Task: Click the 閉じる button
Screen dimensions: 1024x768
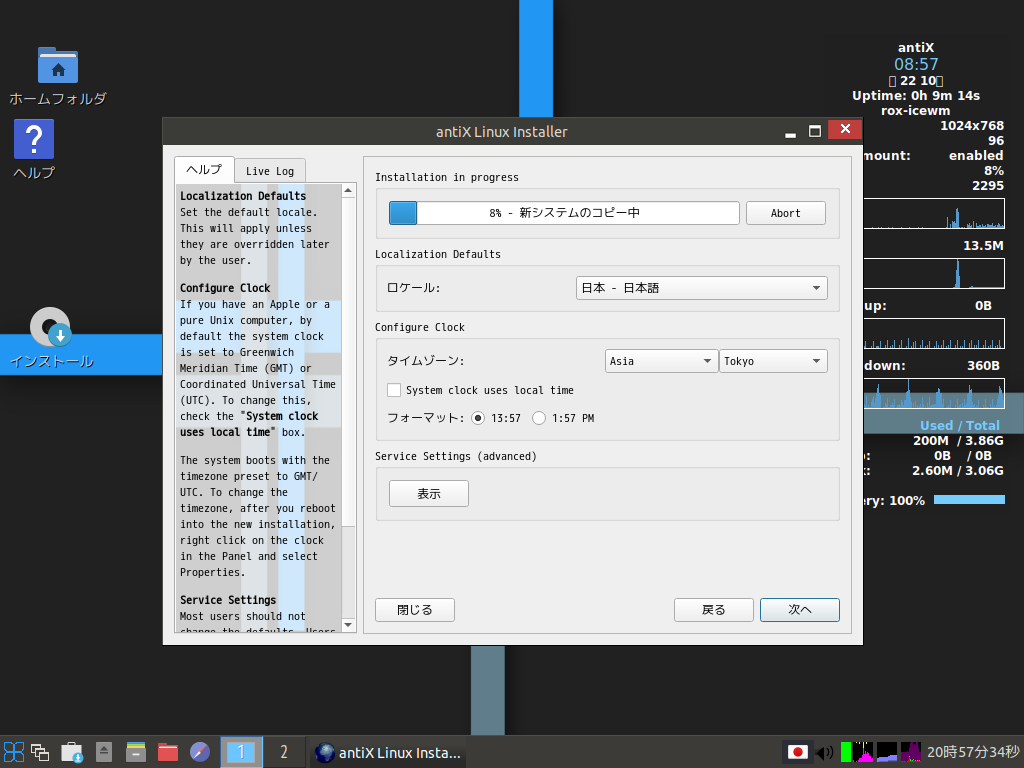Action: click(415, 610)
